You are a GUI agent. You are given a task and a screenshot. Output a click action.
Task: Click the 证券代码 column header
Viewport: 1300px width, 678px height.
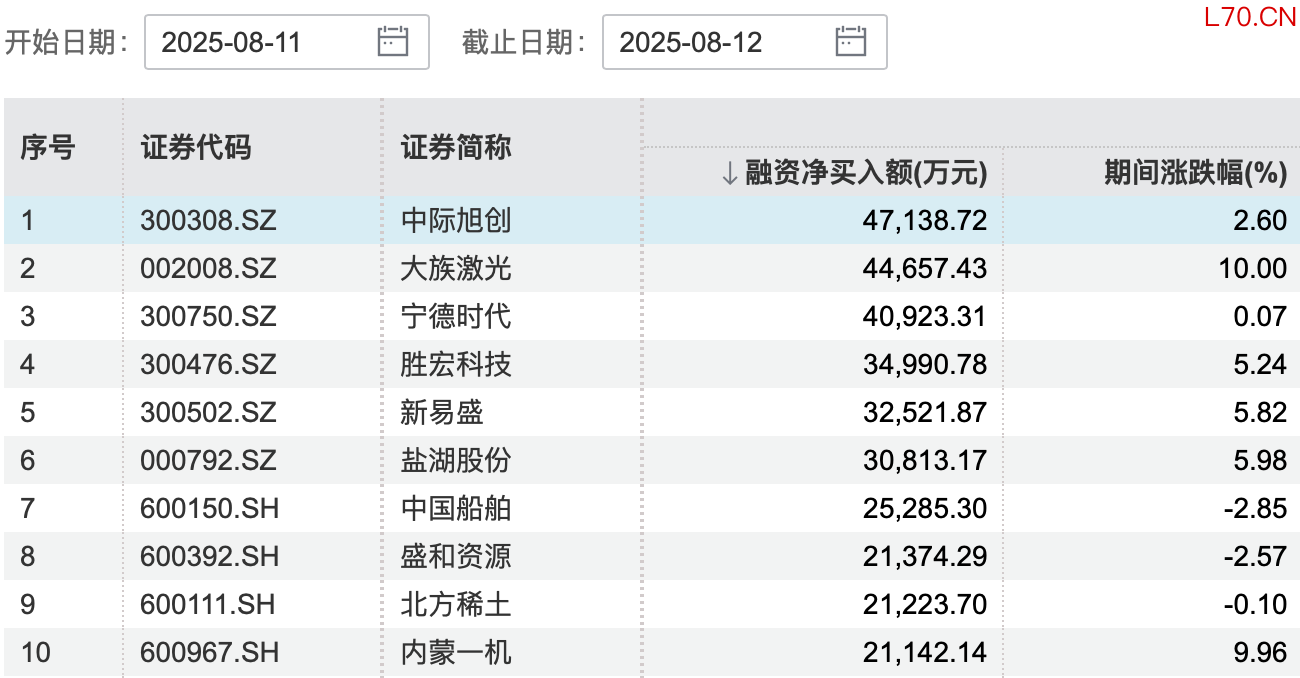click(x=196, y=148)
